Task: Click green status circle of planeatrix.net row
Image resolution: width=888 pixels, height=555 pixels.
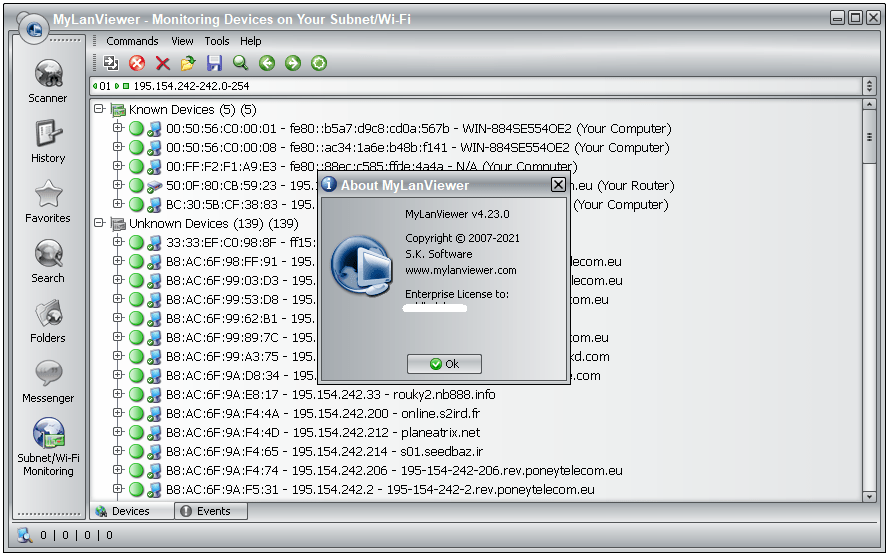Action: (136, 432)
